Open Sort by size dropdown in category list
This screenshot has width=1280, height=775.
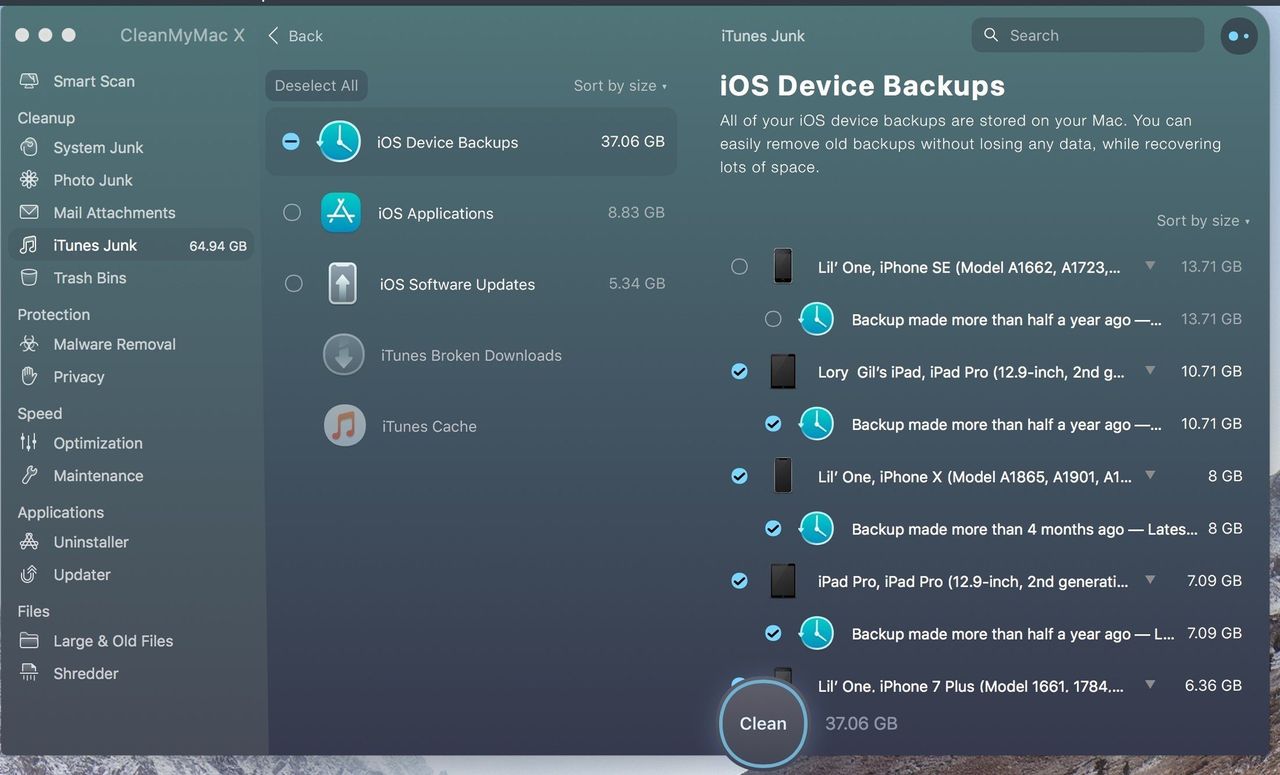pos(620,86)
